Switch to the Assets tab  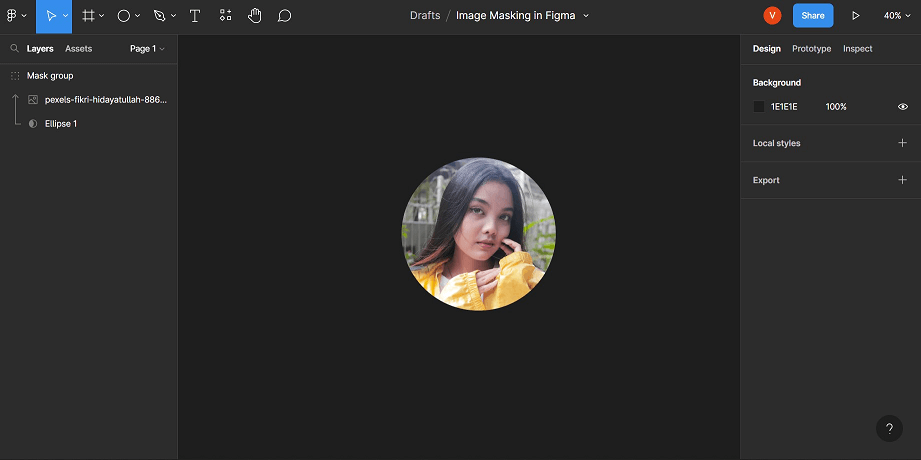79,49
